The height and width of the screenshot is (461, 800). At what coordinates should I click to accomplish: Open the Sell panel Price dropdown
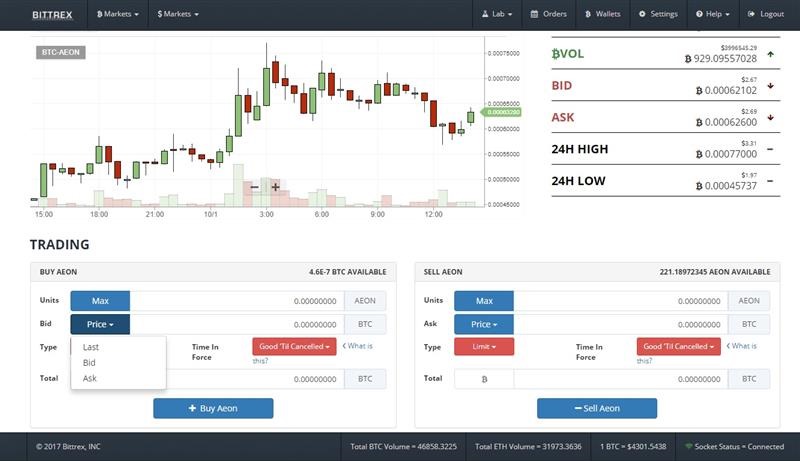(484, 324)
